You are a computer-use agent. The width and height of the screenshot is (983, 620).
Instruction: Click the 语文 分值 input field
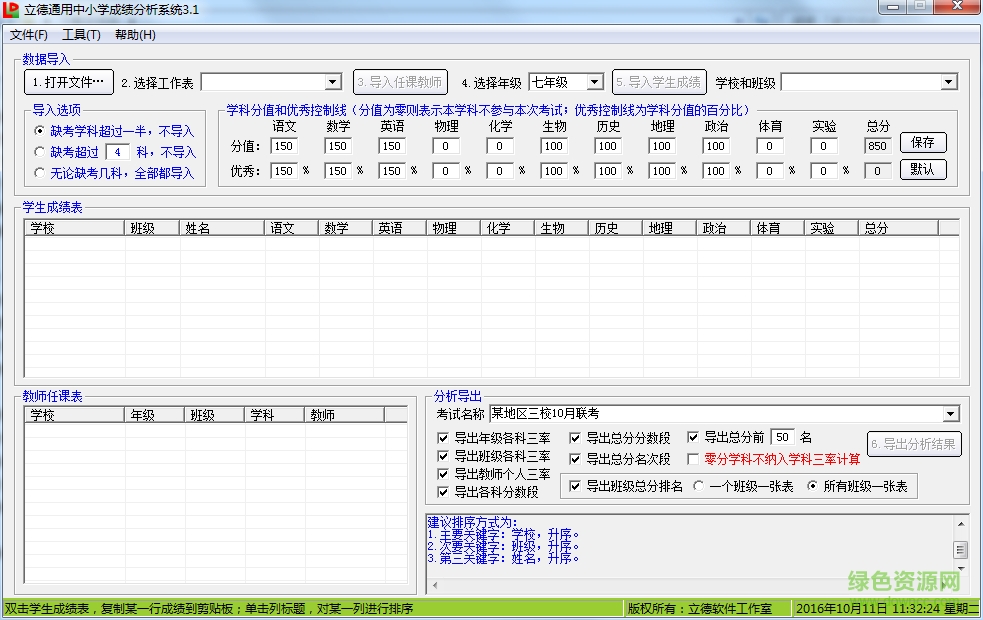(283, 145)
